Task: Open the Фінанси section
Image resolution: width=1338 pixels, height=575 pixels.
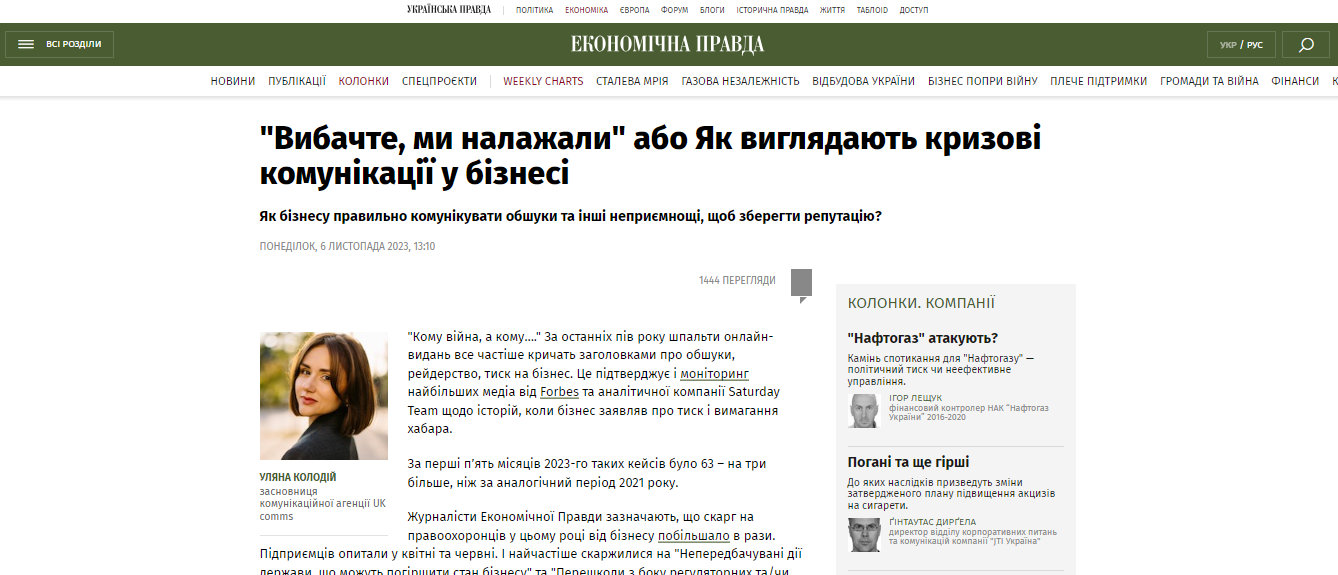Action: coord(1295,81)
